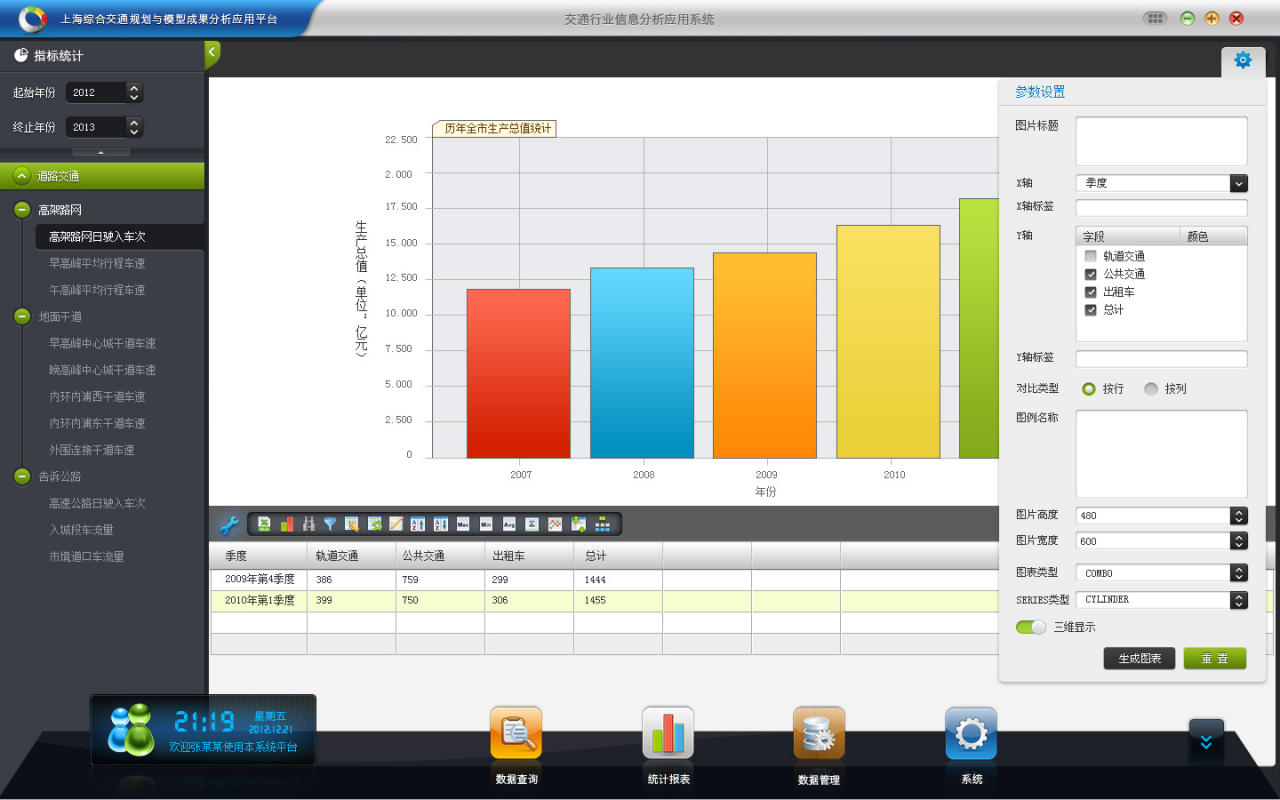Click the green 重置 button
This screenshot has height=800, width=1280.
coord(1214,658)
